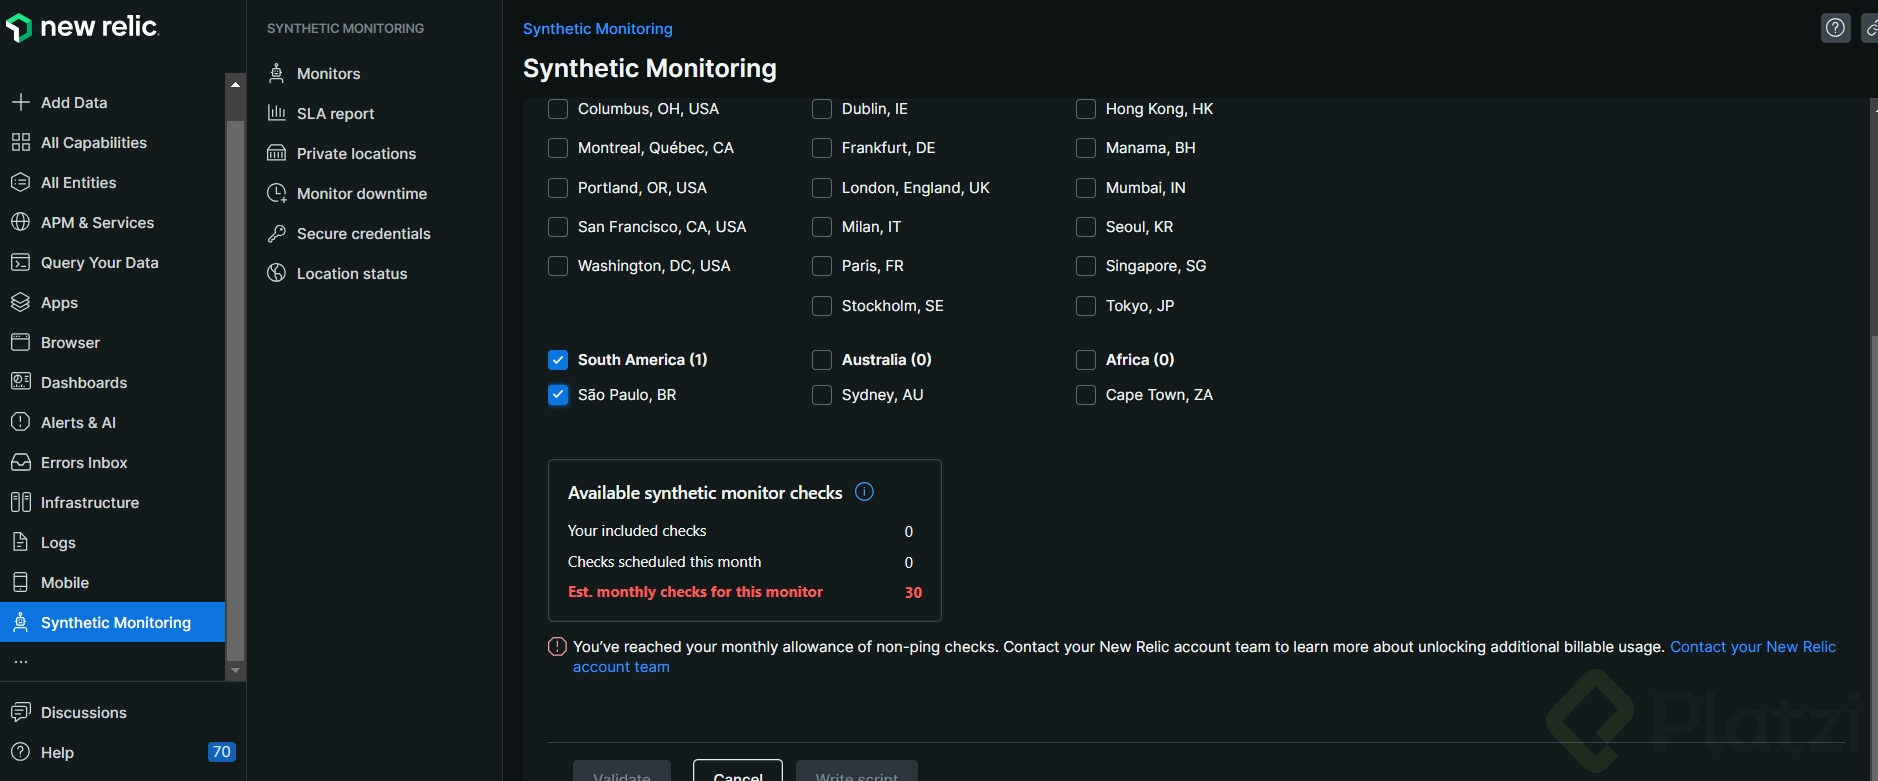Check the Australia (0) region checkbox
The image size is (1878, 781).
[x=822, y=360]
